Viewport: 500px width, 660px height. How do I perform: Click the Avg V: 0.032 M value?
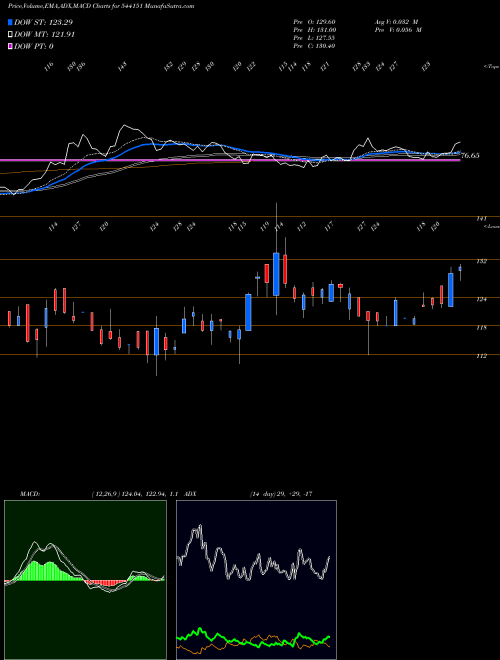click(x=396, y=22)
